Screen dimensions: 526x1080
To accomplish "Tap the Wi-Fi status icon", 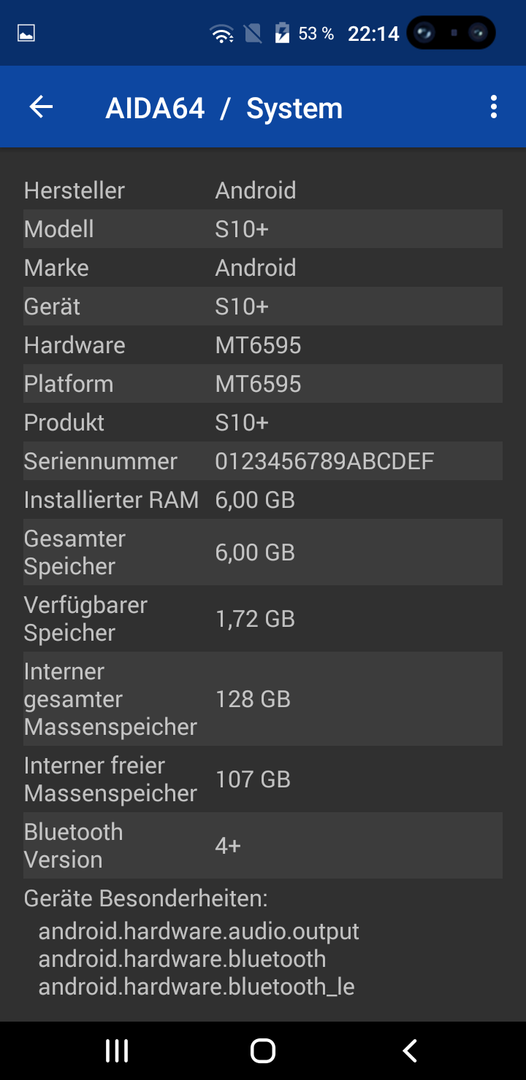I will click(x=222, y=33).
